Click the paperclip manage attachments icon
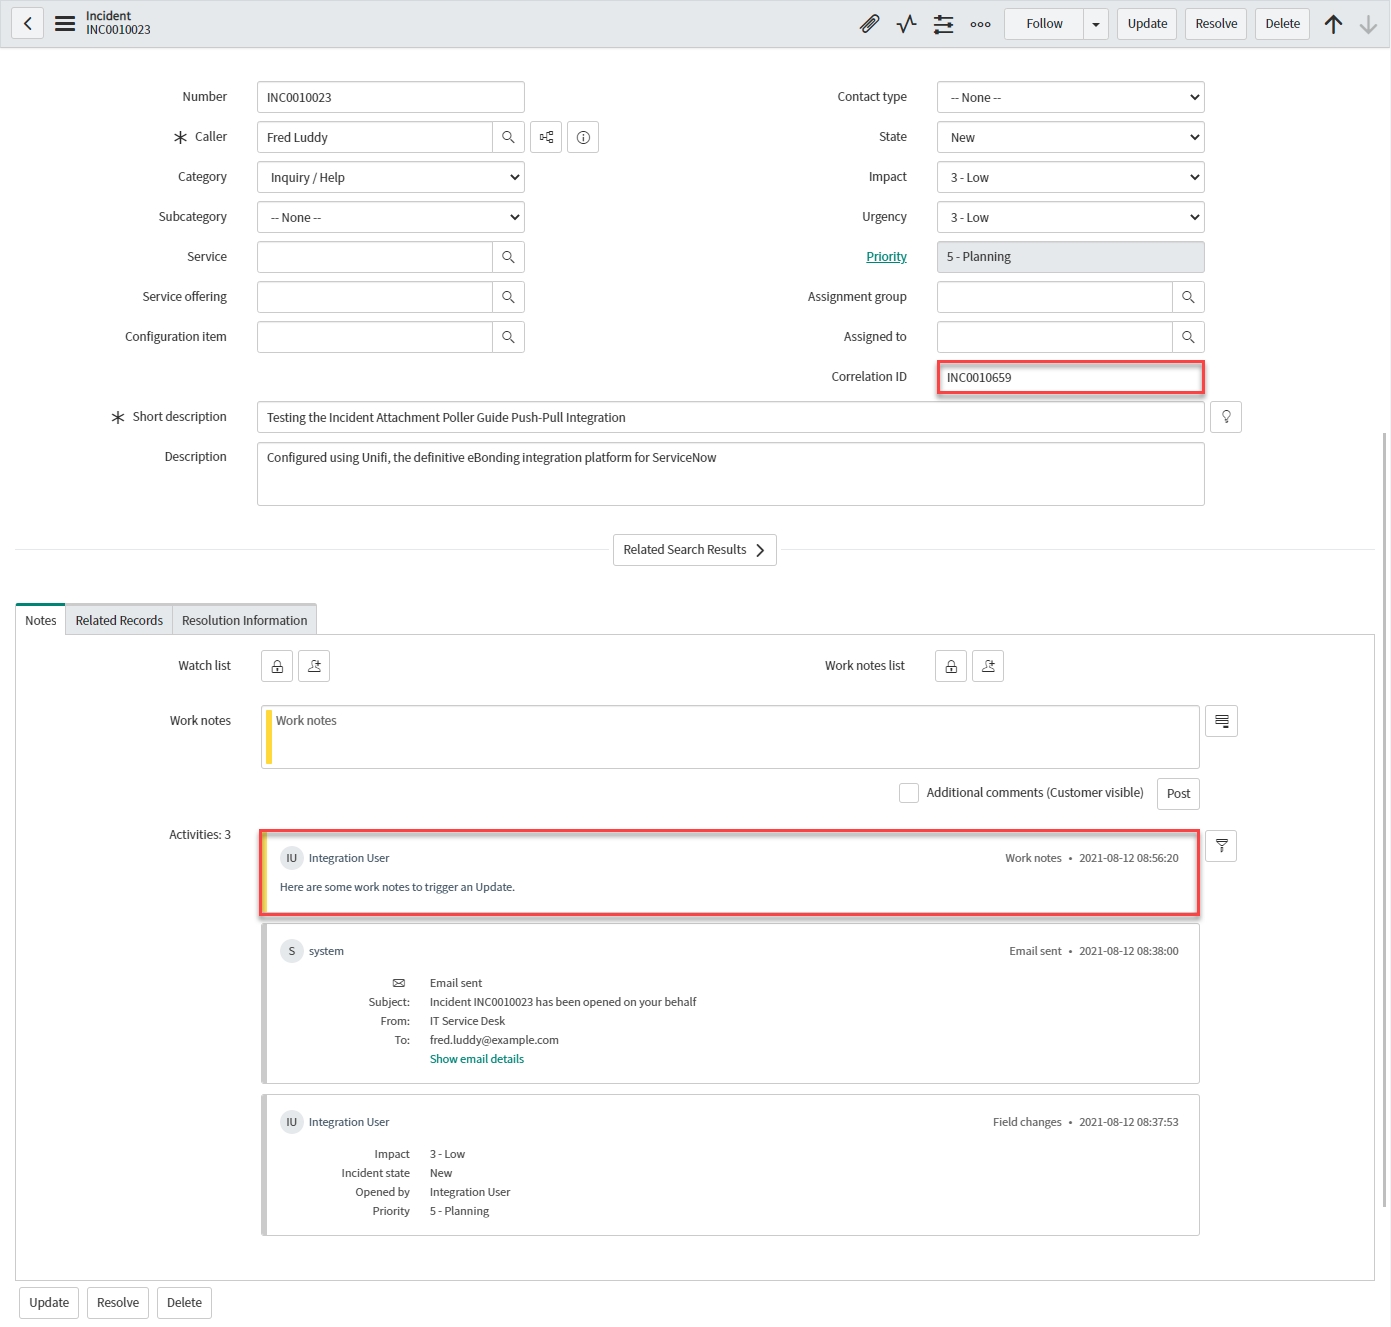The height and width of the screenshot is (1327, 1391). click(869, 24)
